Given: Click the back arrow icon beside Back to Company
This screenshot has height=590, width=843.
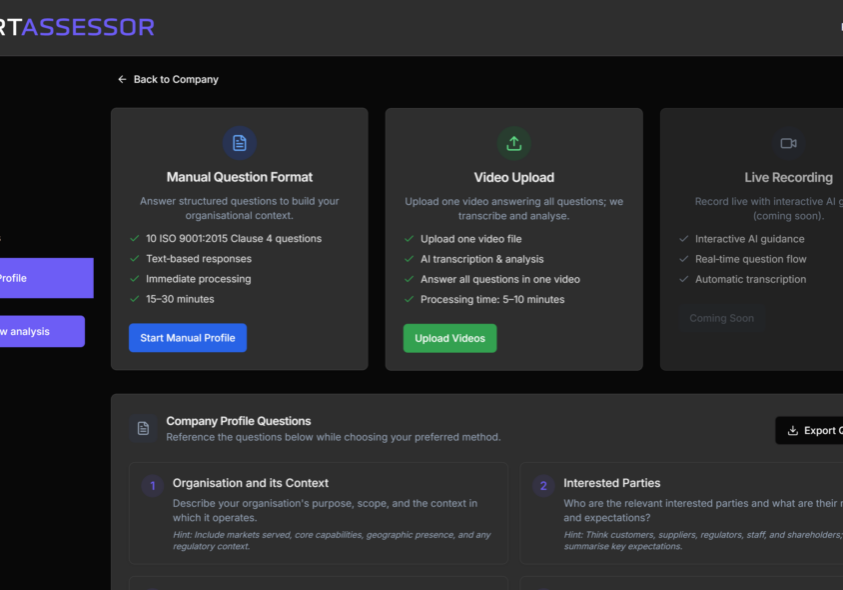Looking at the screenshot, I should point(122,79).
